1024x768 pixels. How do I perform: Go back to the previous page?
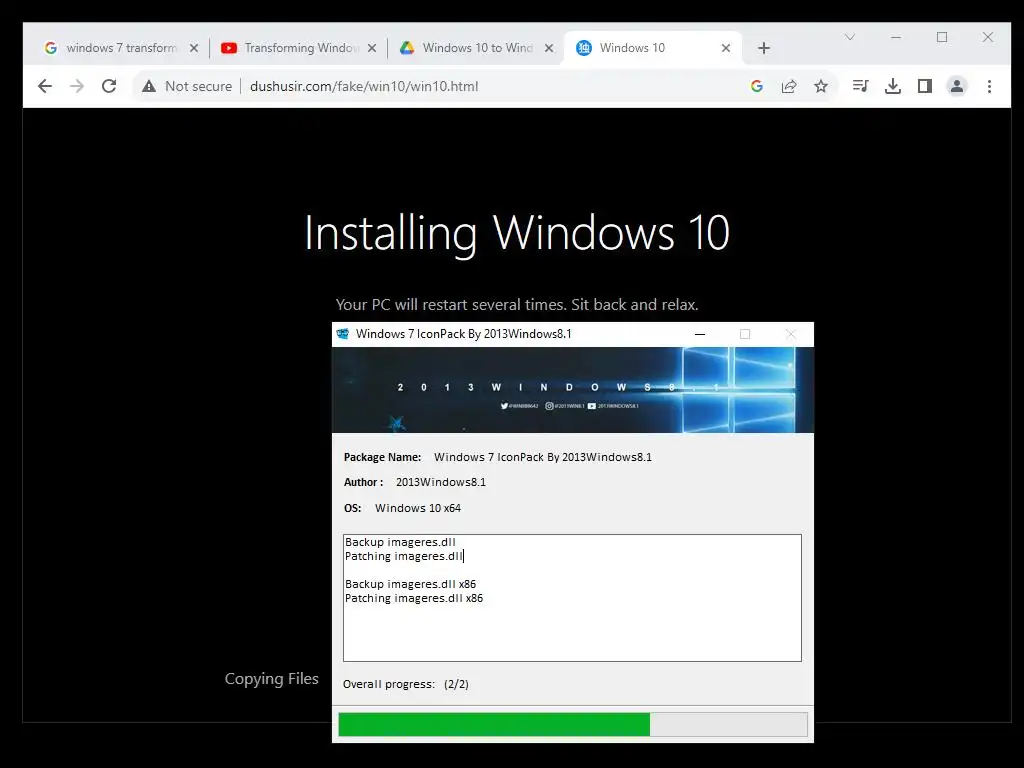(x=44, y=86)
